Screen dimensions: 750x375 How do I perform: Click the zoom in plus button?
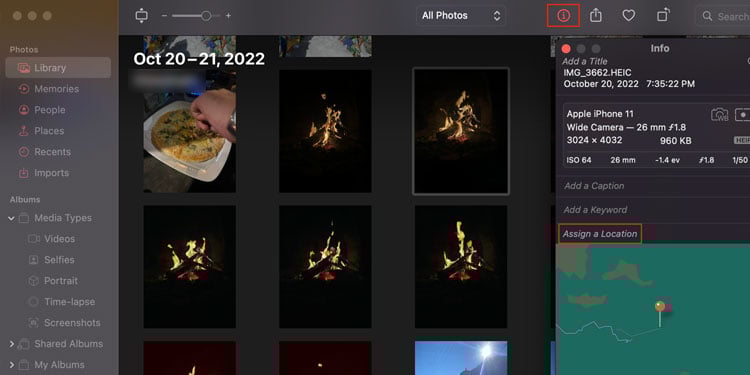pos(228,16)
